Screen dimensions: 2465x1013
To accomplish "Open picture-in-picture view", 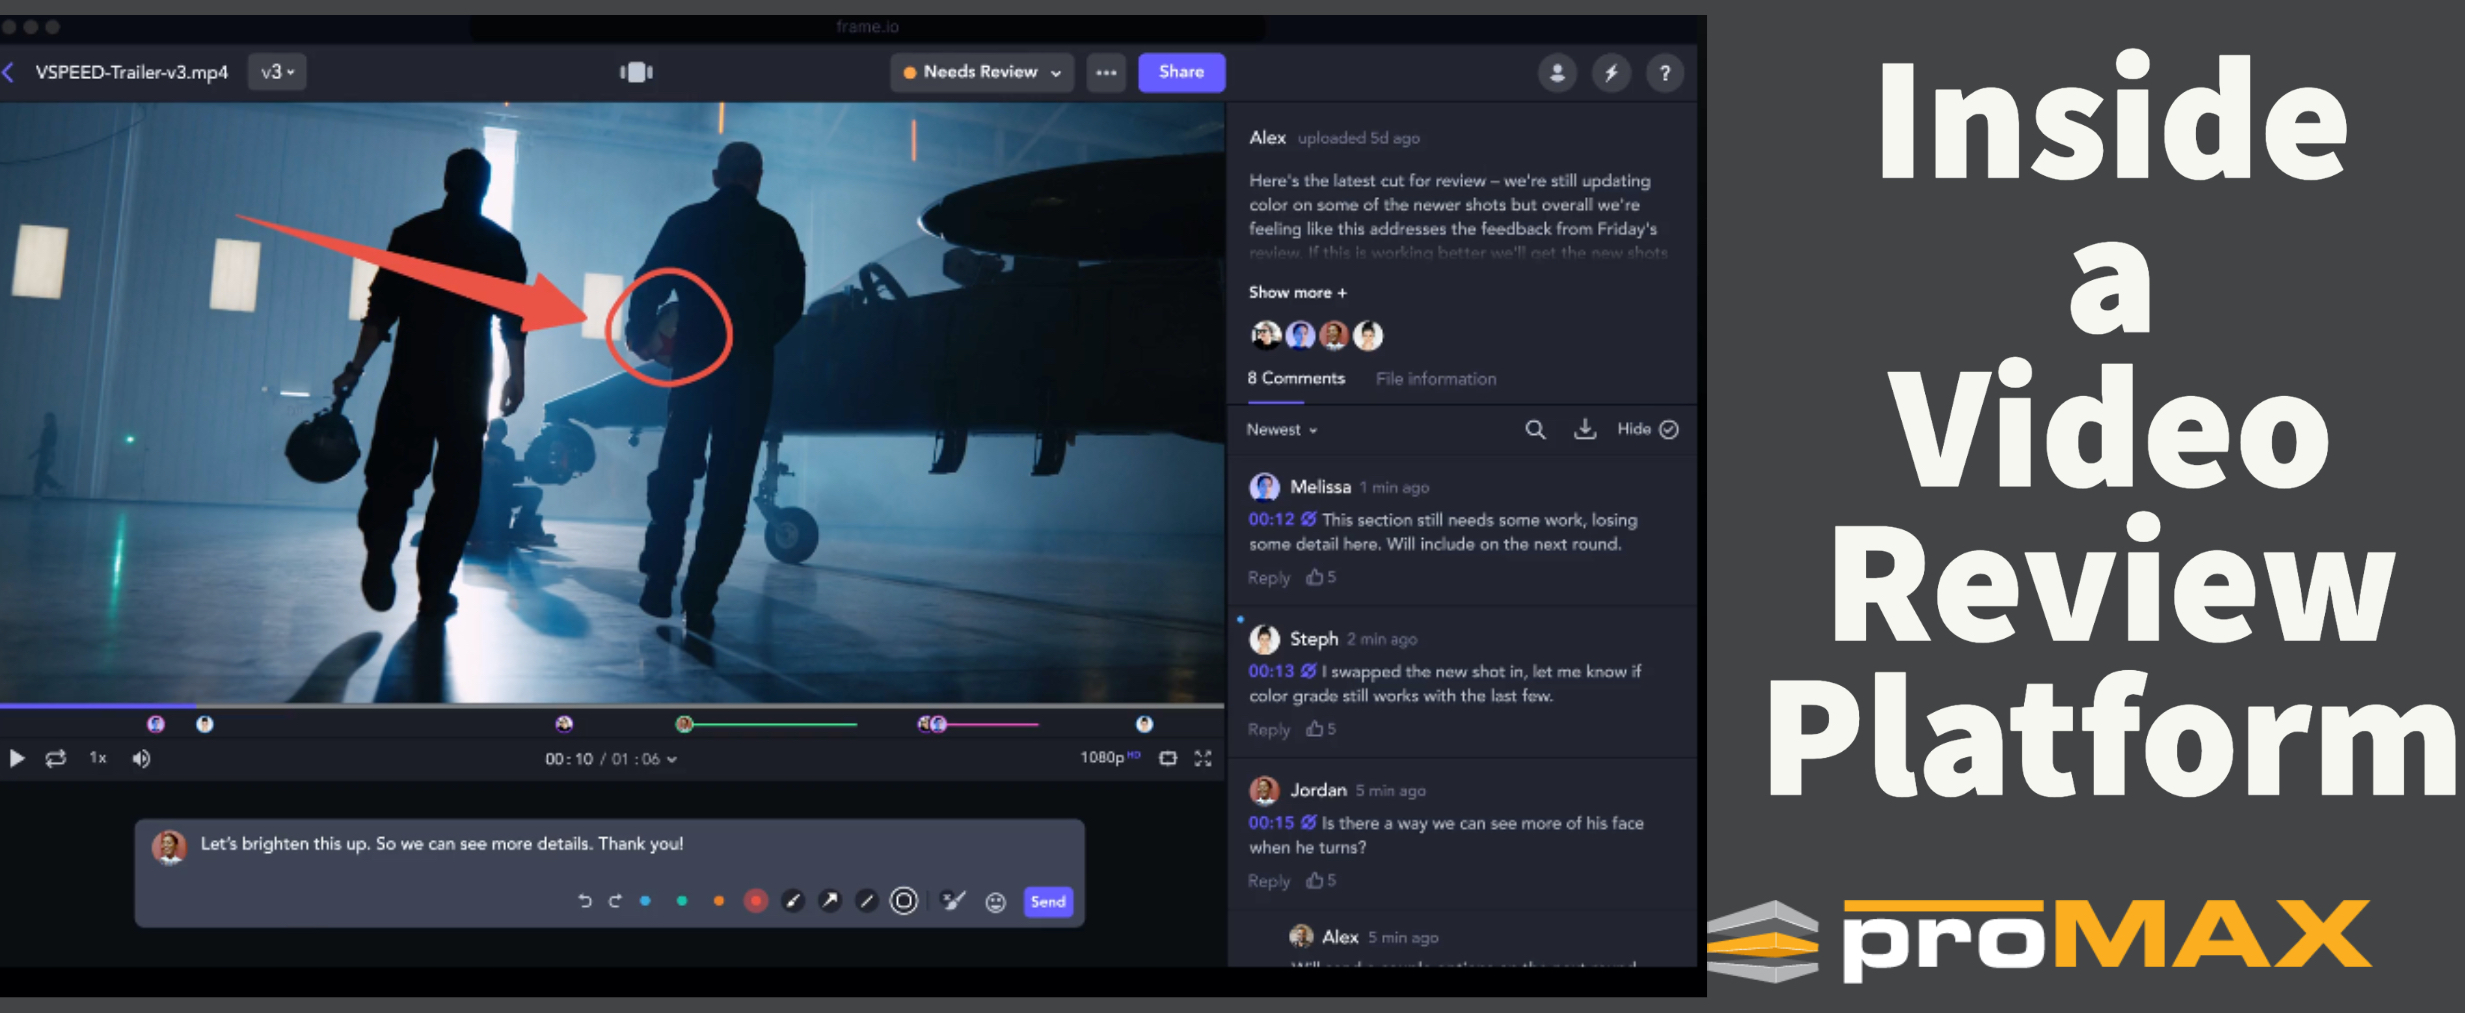I will pyautogui.click(x=1168, y=758).
